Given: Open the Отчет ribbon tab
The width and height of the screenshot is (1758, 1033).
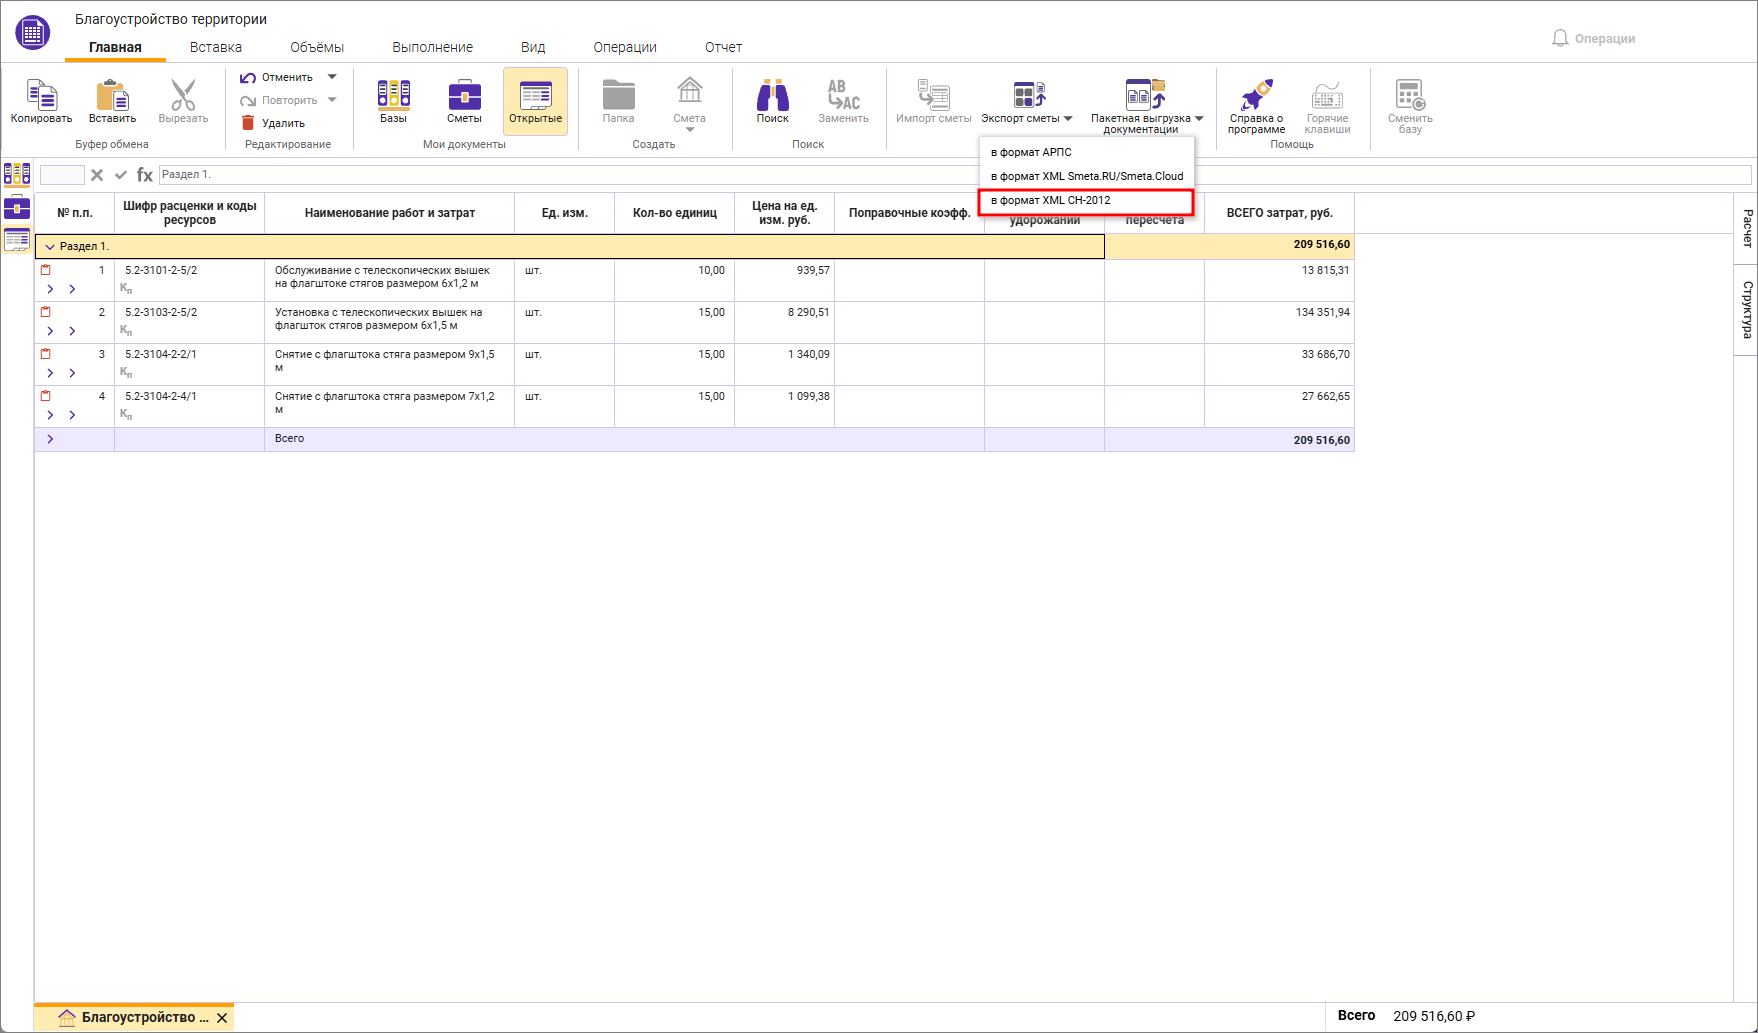Looking at the screenshot, I should click(x=723, y=47).
